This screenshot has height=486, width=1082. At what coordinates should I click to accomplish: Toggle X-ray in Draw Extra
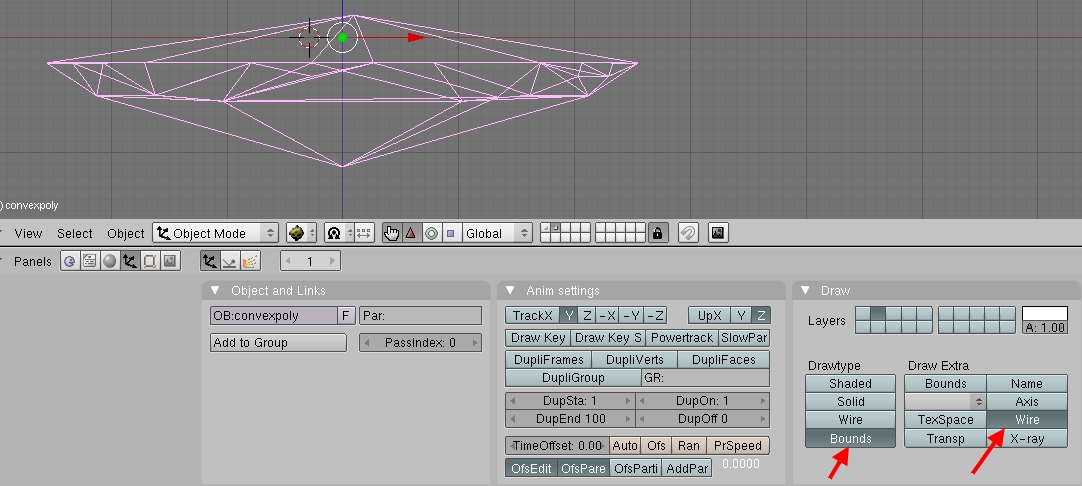tap(1027, 438)
